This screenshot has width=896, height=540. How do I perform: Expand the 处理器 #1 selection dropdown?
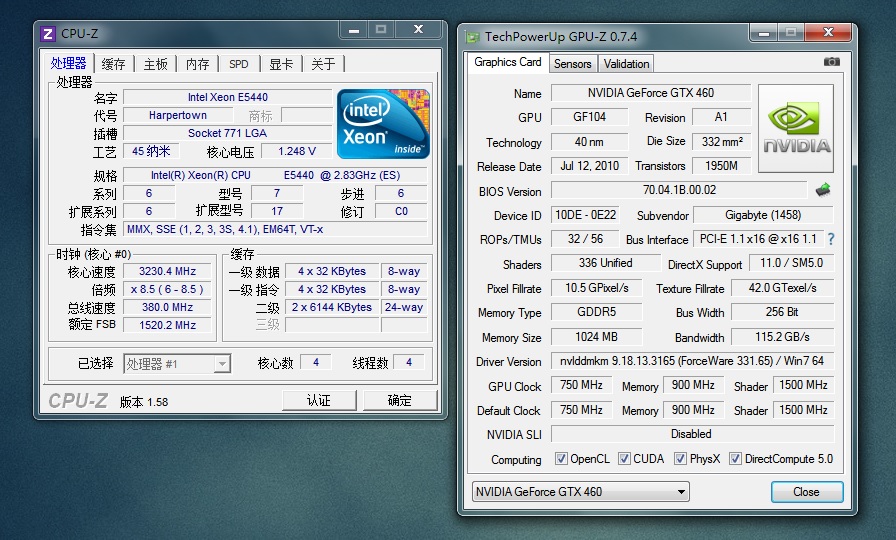tap(177, 364)
